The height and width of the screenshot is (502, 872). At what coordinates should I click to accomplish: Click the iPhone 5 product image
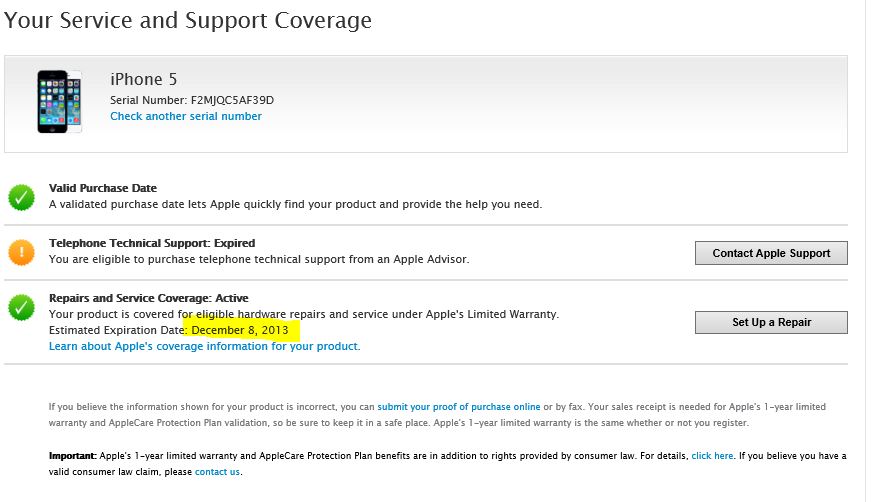click(x=60, y=102)
